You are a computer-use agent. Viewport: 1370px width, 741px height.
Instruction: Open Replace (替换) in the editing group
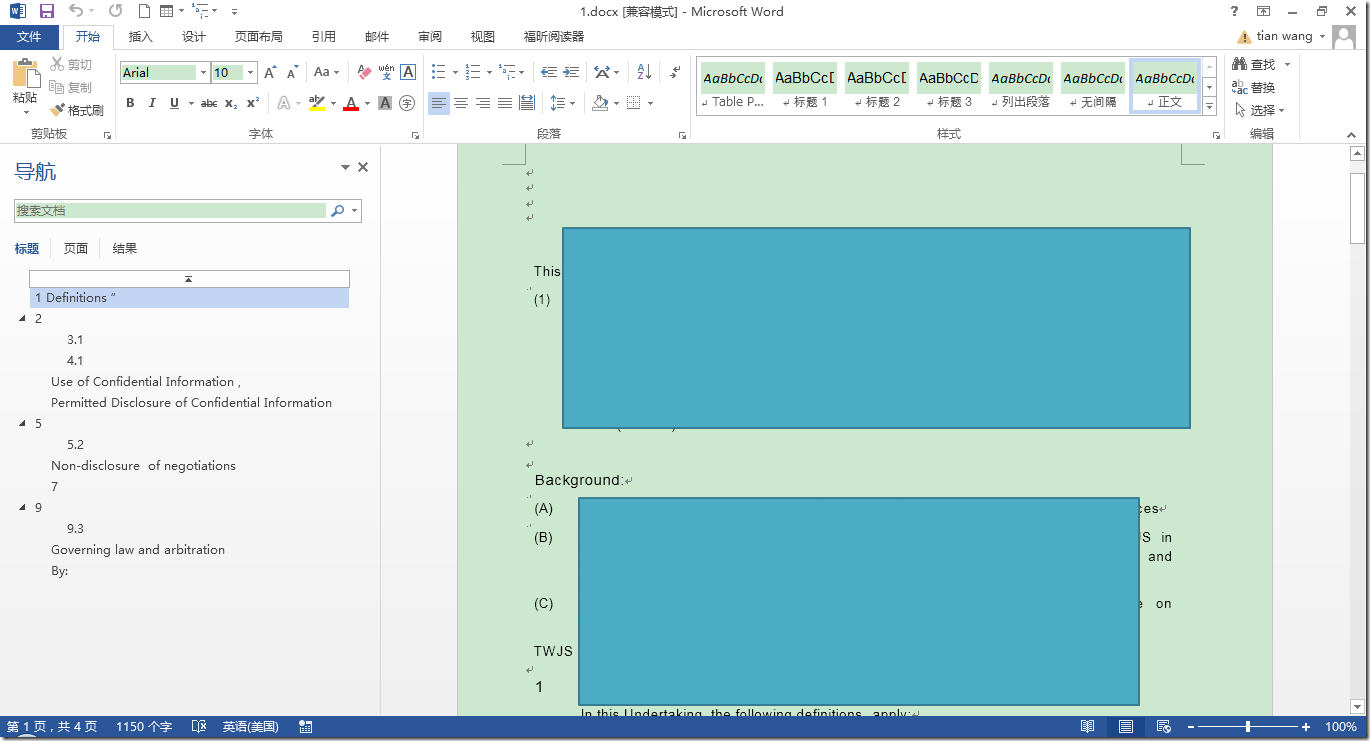click(1254, 88)
